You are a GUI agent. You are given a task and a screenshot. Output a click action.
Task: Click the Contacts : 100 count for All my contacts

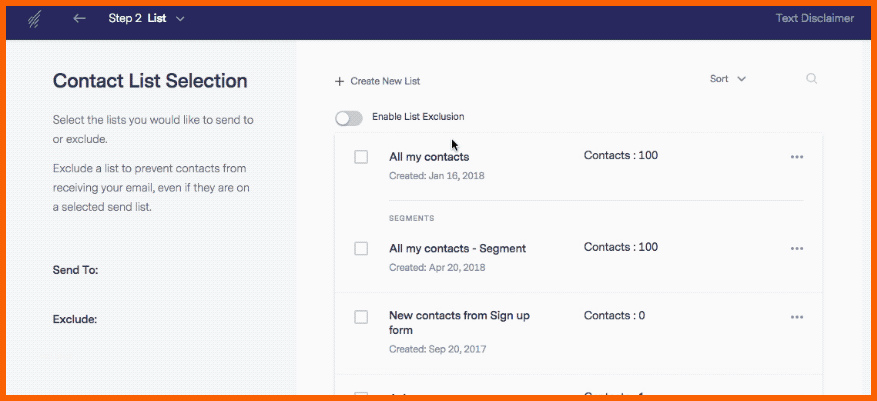tap(621, 155)
